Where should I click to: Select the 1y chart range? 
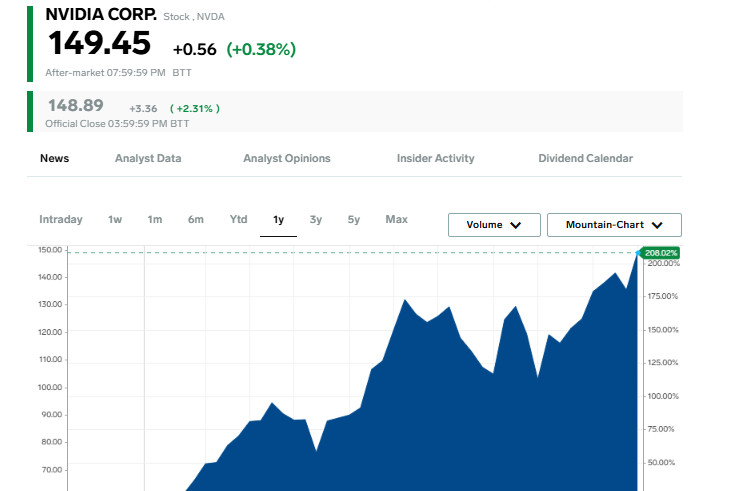point(279,220)
